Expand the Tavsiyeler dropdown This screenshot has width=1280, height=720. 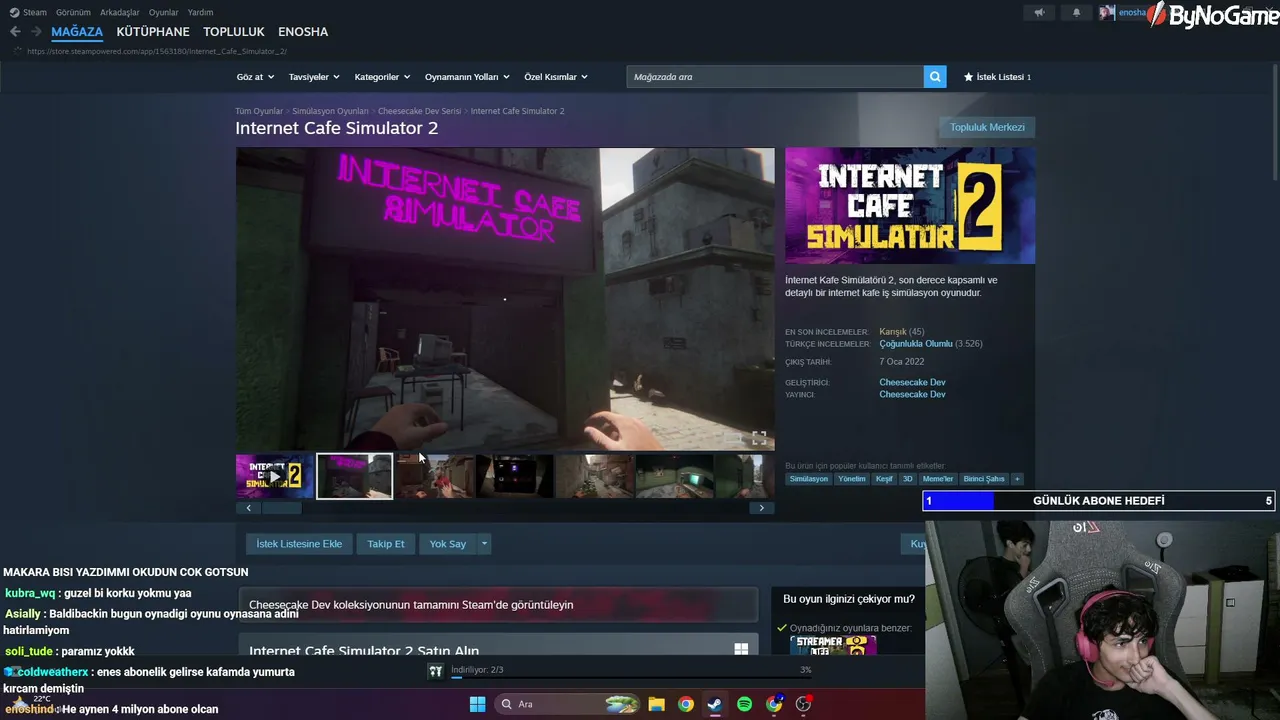314,77
